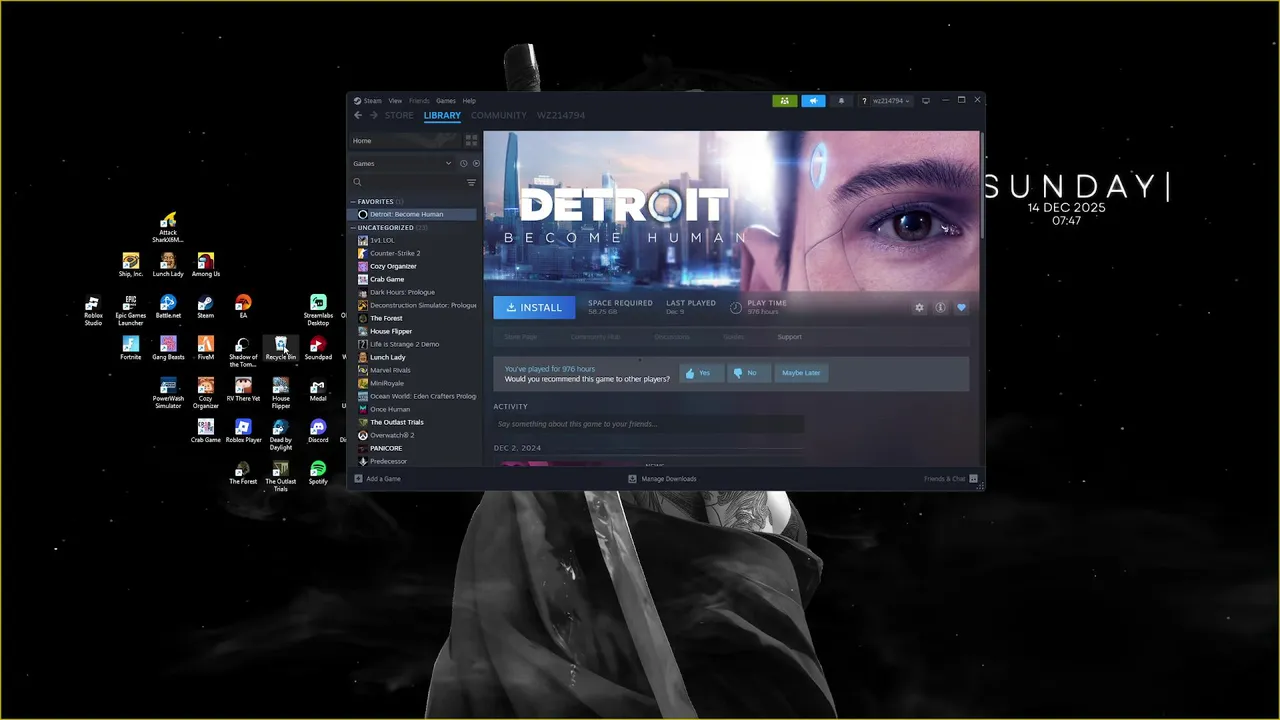
Task: Open recent games clock filter in library
Action: pos(463,163)
